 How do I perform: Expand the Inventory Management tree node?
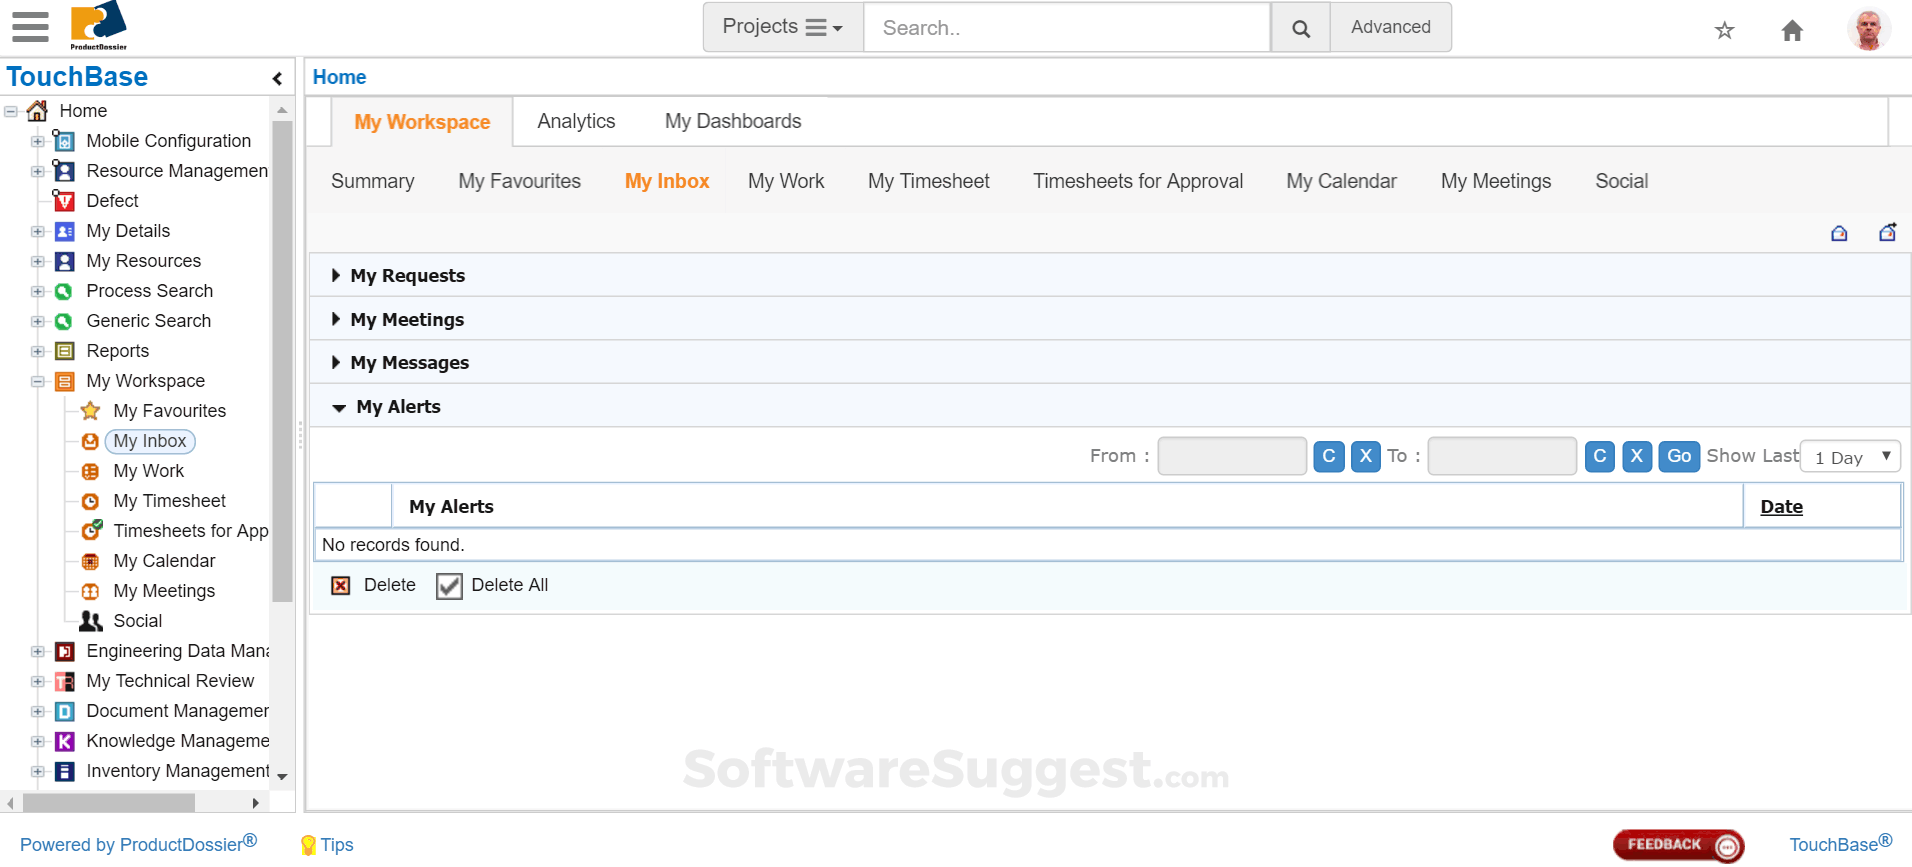point(37,771)
